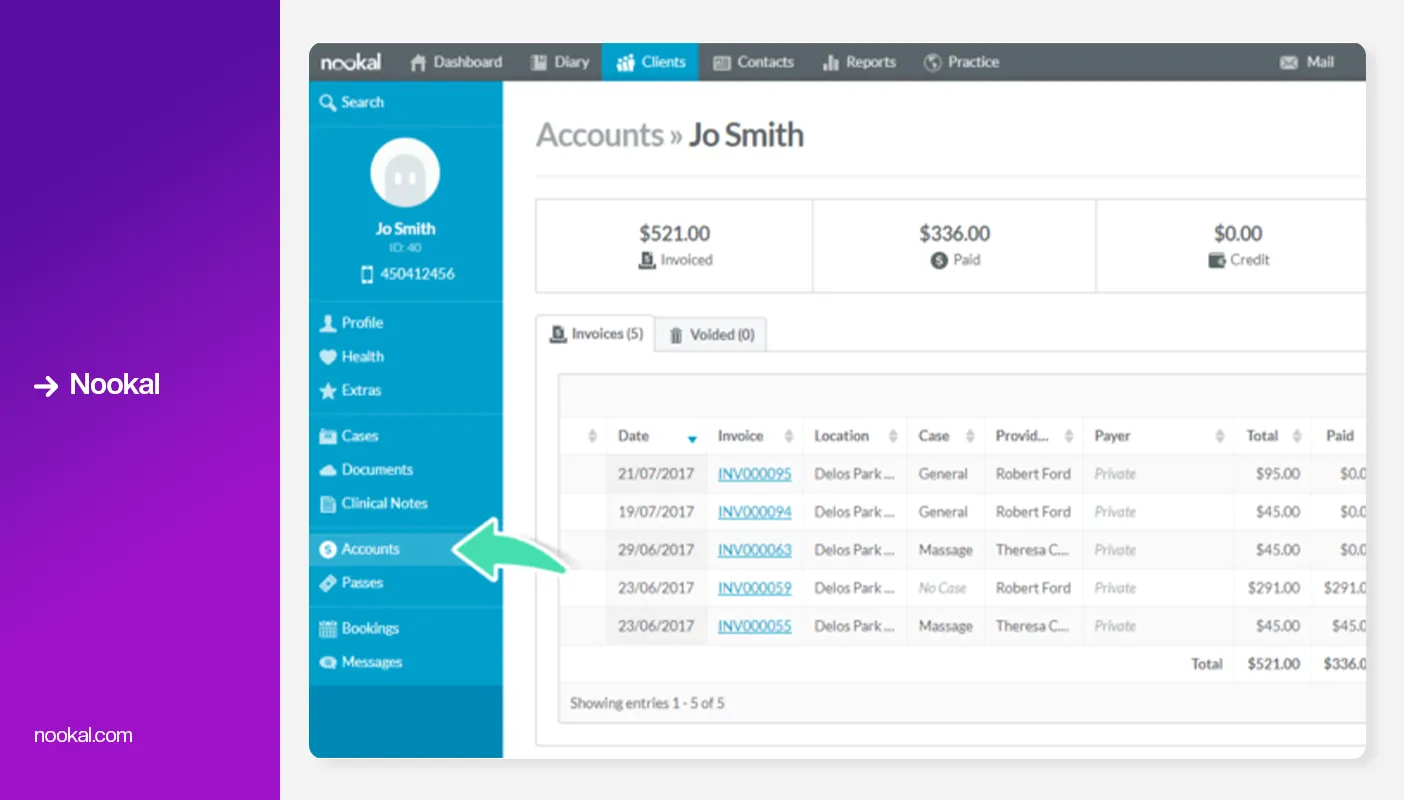
Task: Select Accounts in the sidebar
Action: (x=405, y=549)
